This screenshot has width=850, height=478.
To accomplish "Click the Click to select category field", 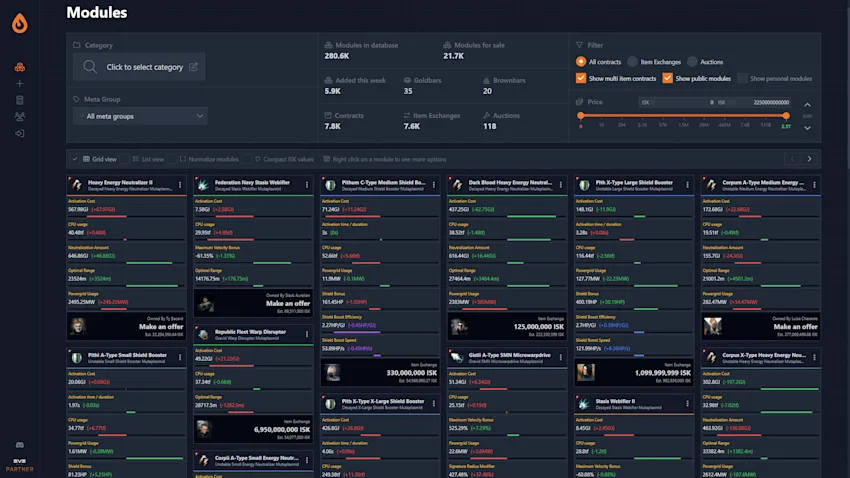I will 139,67.
